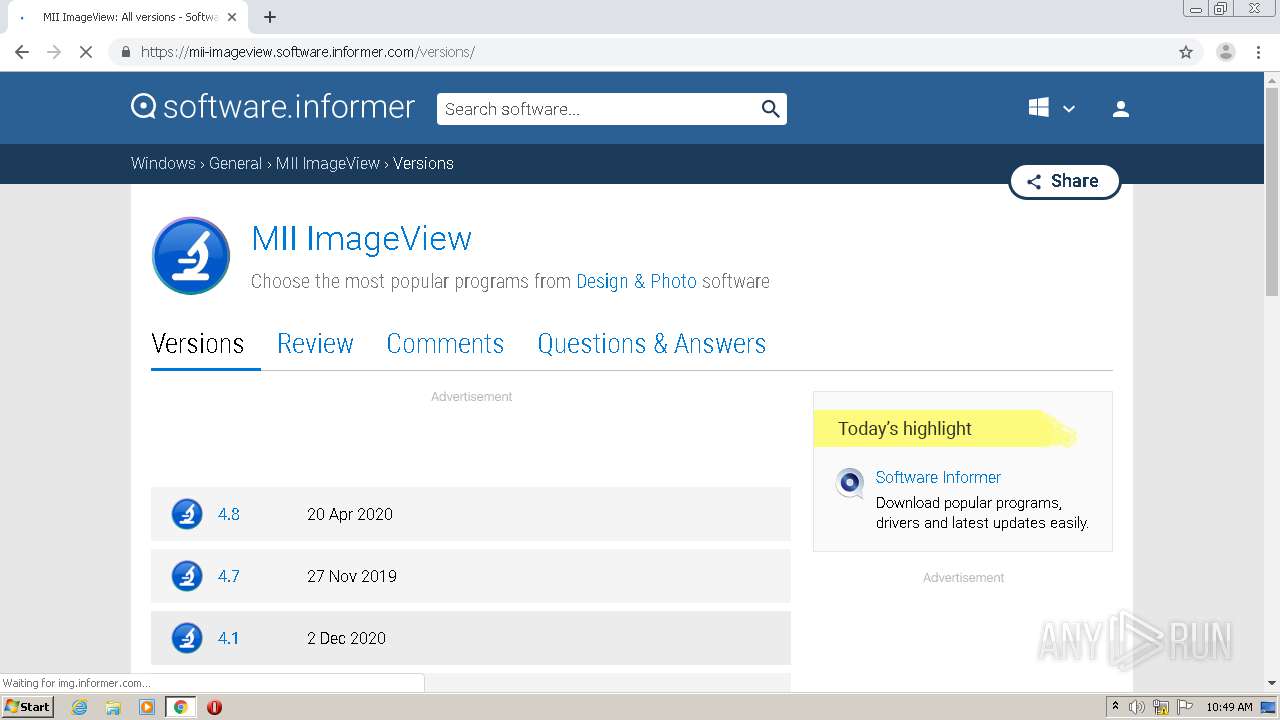Screen dimensions: 1280x720
Task: Switch to the Review tab
Action: (x=315, y=344)
